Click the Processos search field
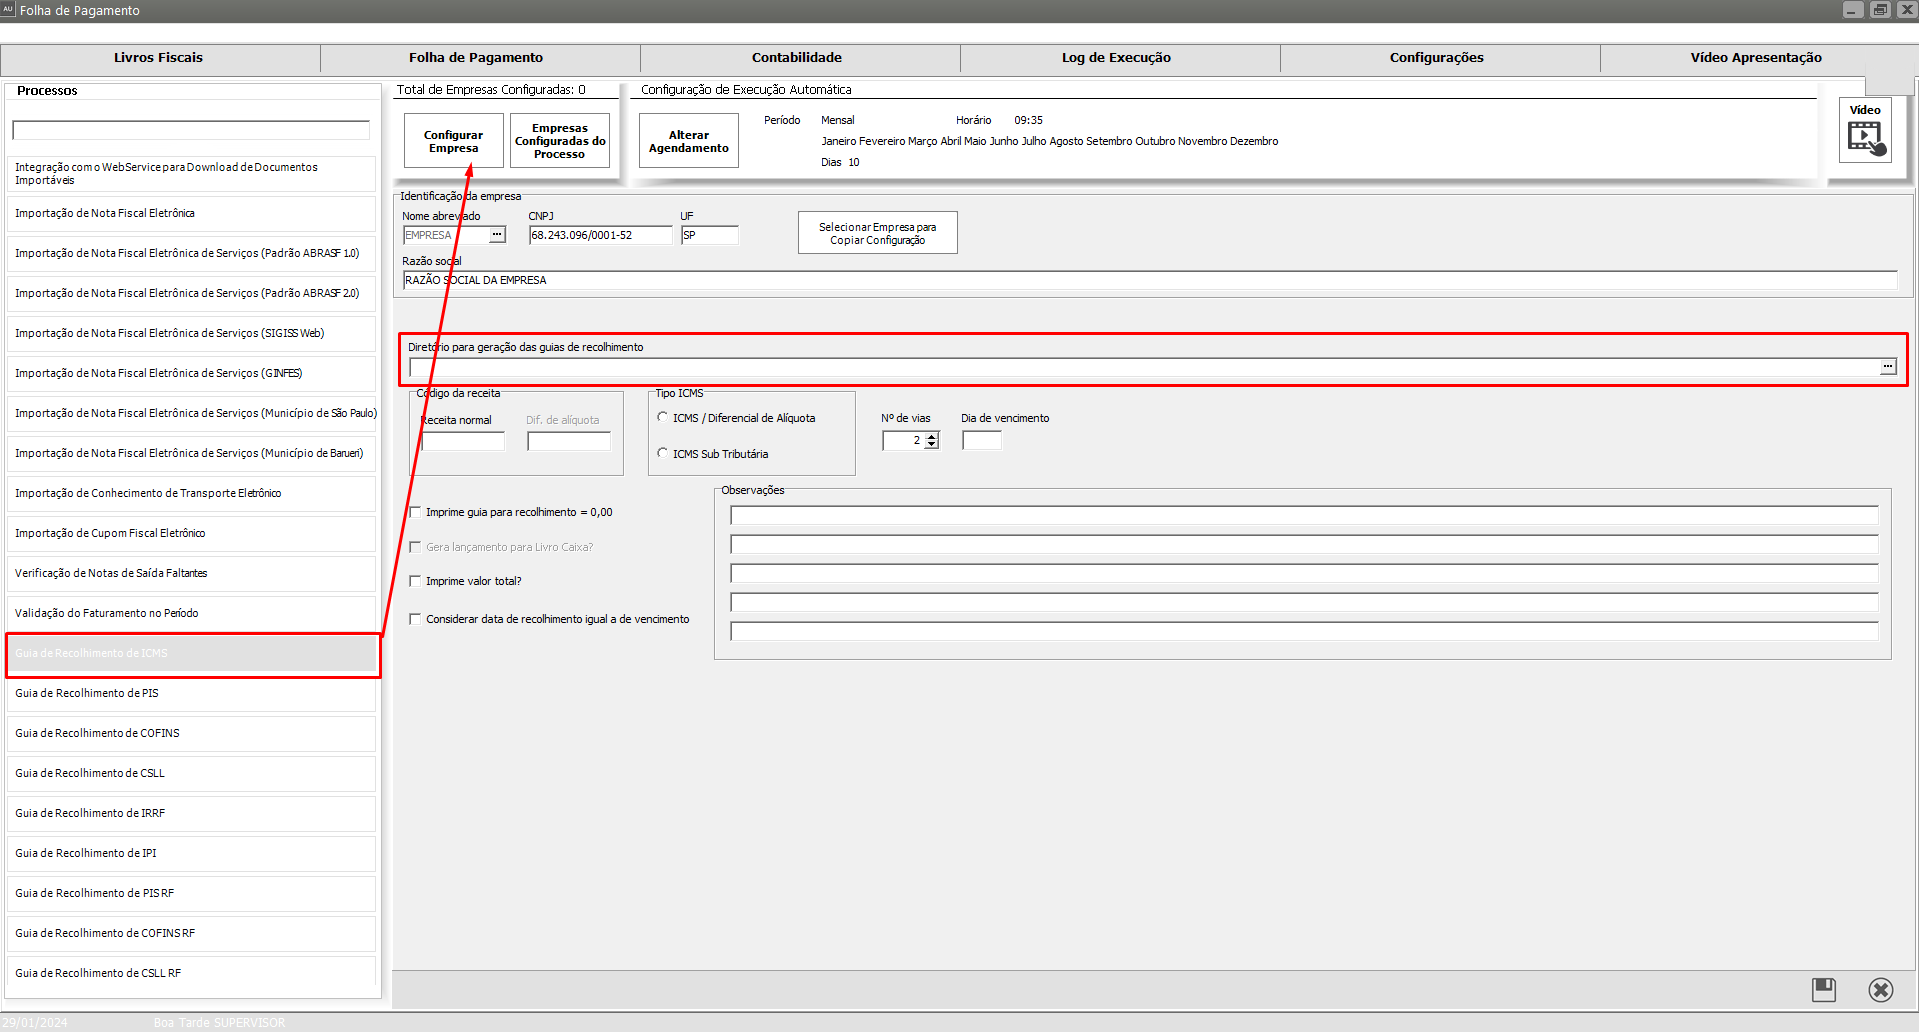Screen dimensions: 1919x1032 point(191,130)
